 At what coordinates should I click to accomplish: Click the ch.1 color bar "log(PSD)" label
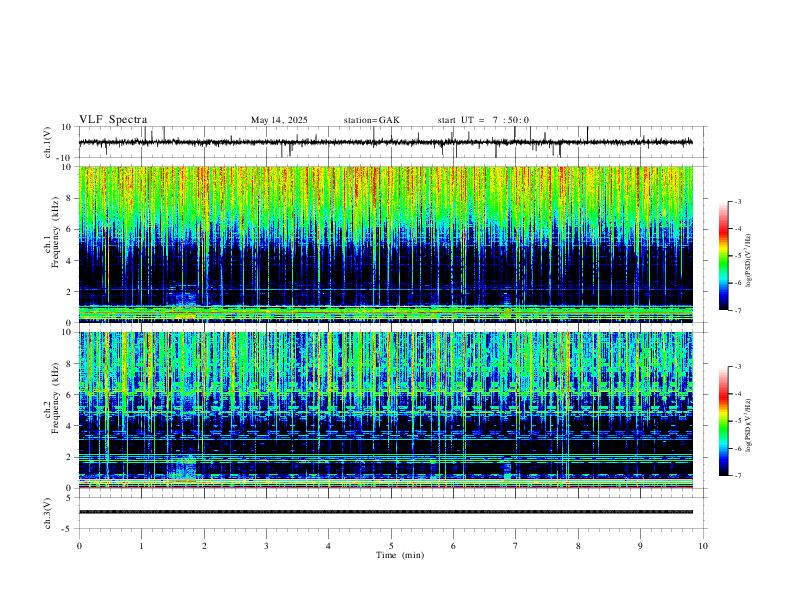click(x=748, y=261)
